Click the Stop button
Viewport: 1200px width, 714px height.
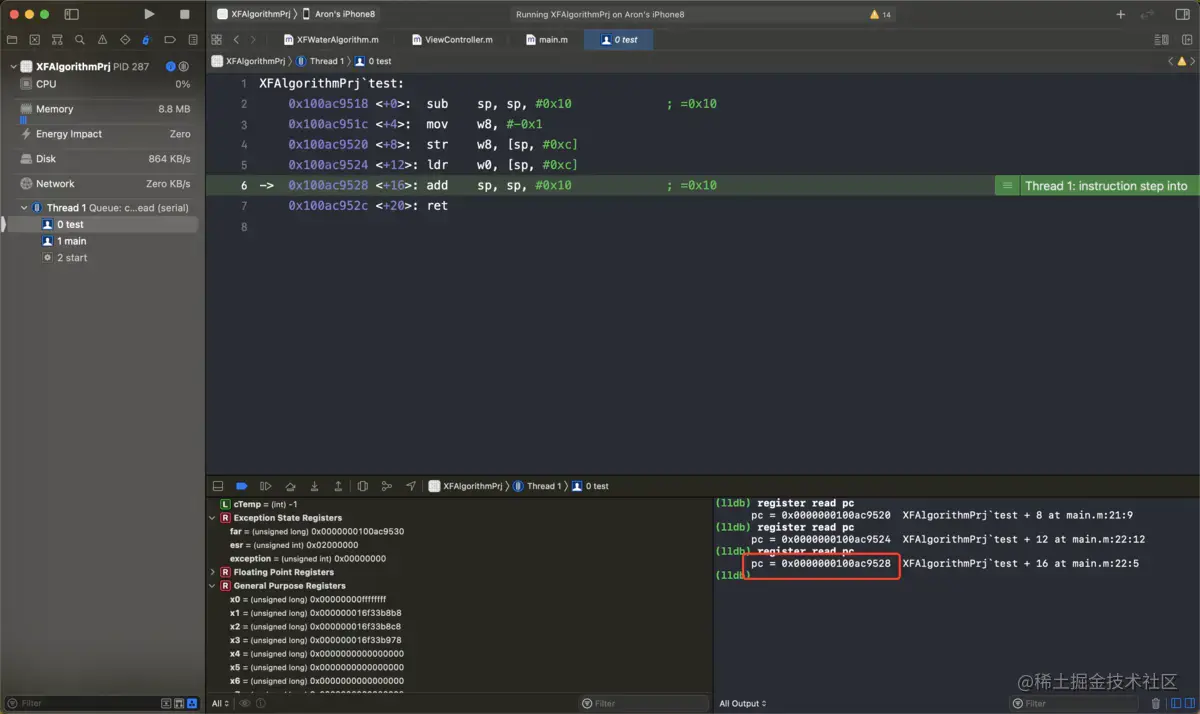tap(184, 14)
